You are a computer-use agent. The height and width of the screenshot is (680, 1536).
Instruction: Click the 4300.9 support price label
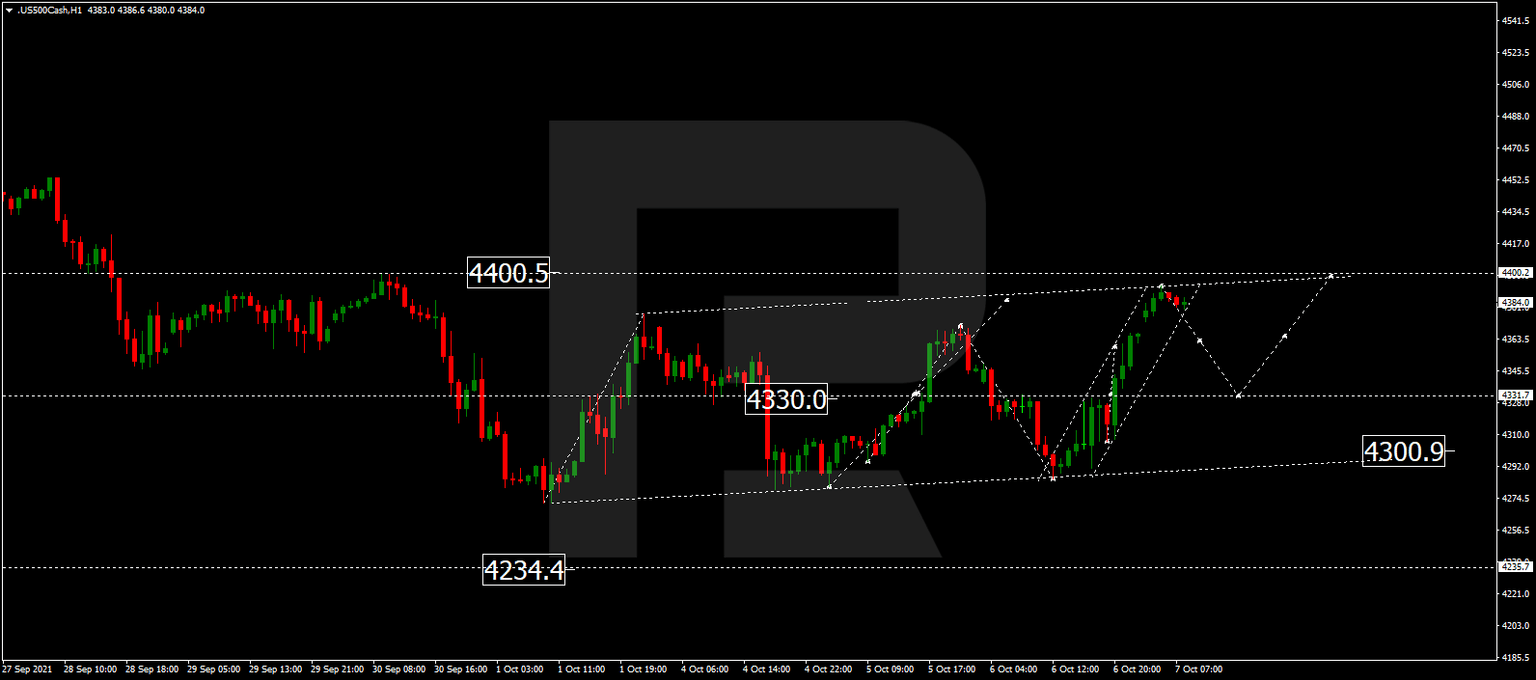[1404, 453]
